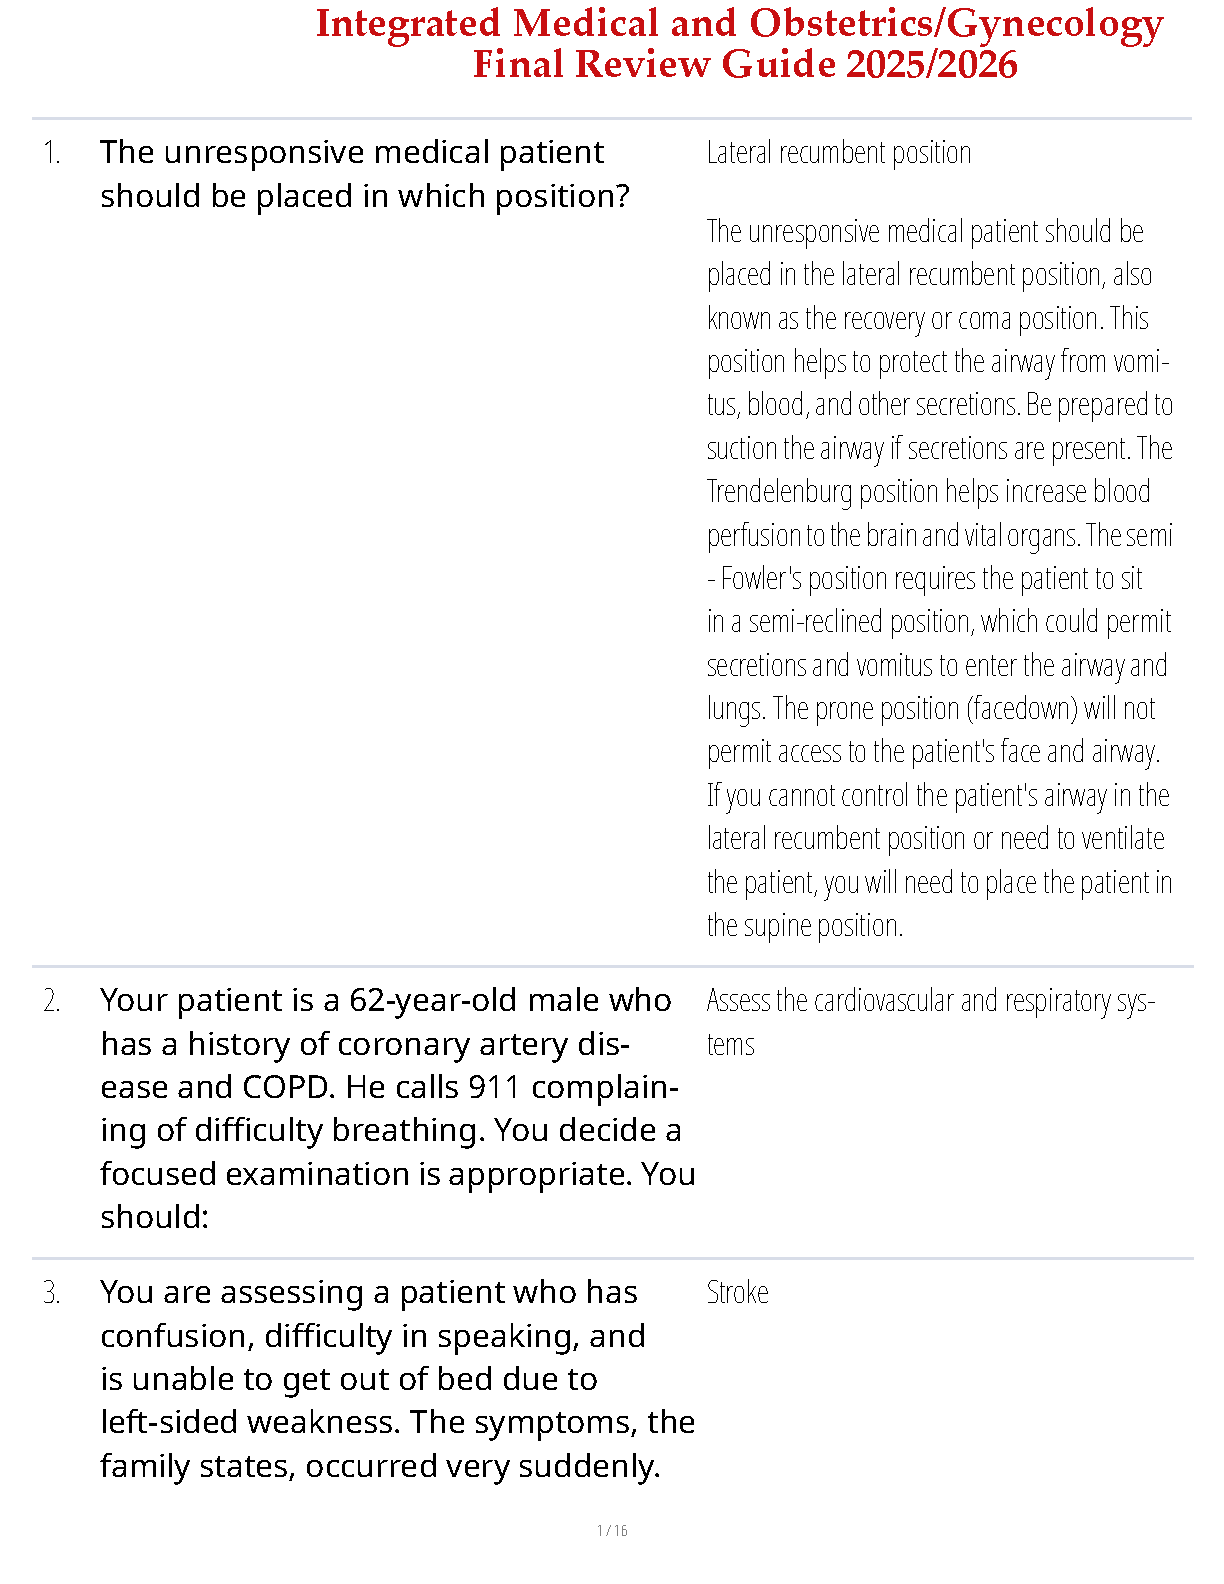Click the "Final Review Guide 2025/2026" heading line
1224x1584 pixels.
pos(745,65)
